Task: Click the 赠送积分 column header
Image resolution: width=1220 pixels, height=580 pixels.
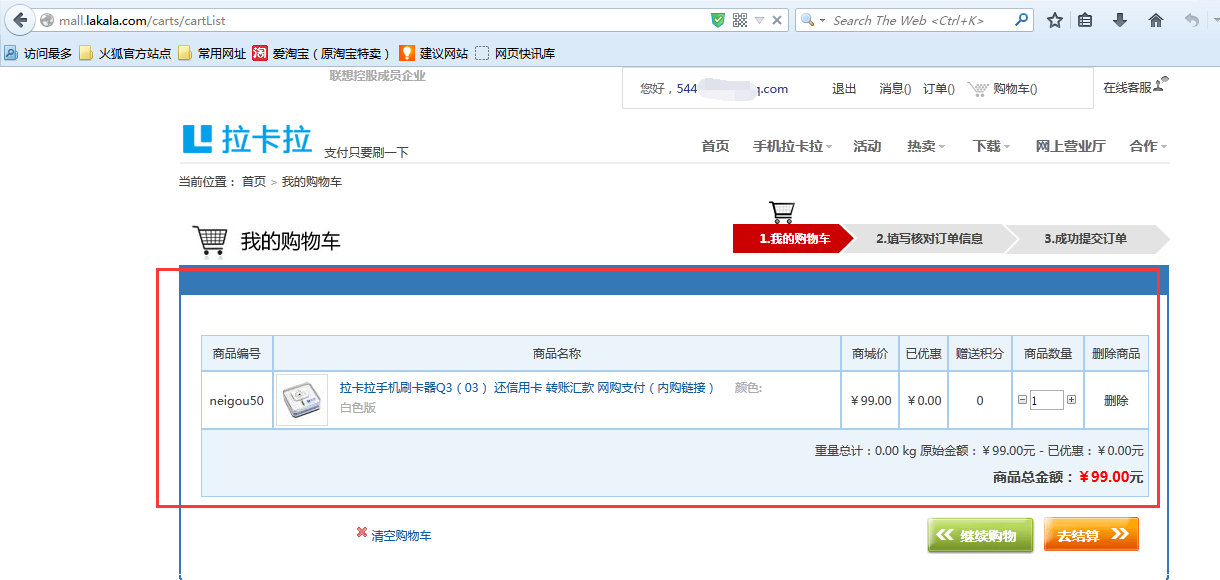Action: tap(980, 354)
